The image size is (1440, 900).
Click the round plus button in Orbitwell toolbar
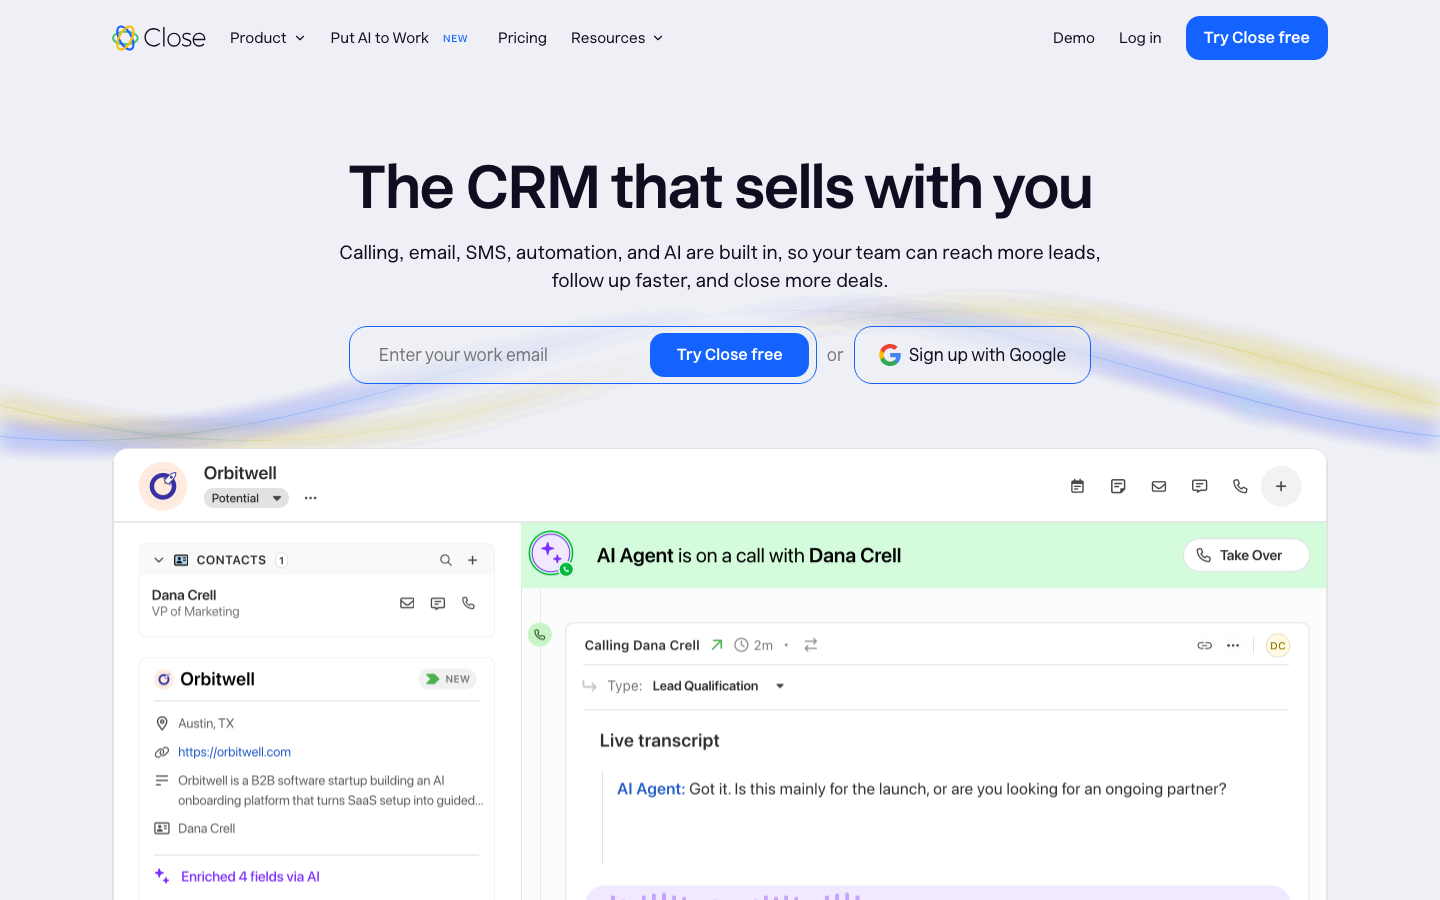coord(1281,486)
